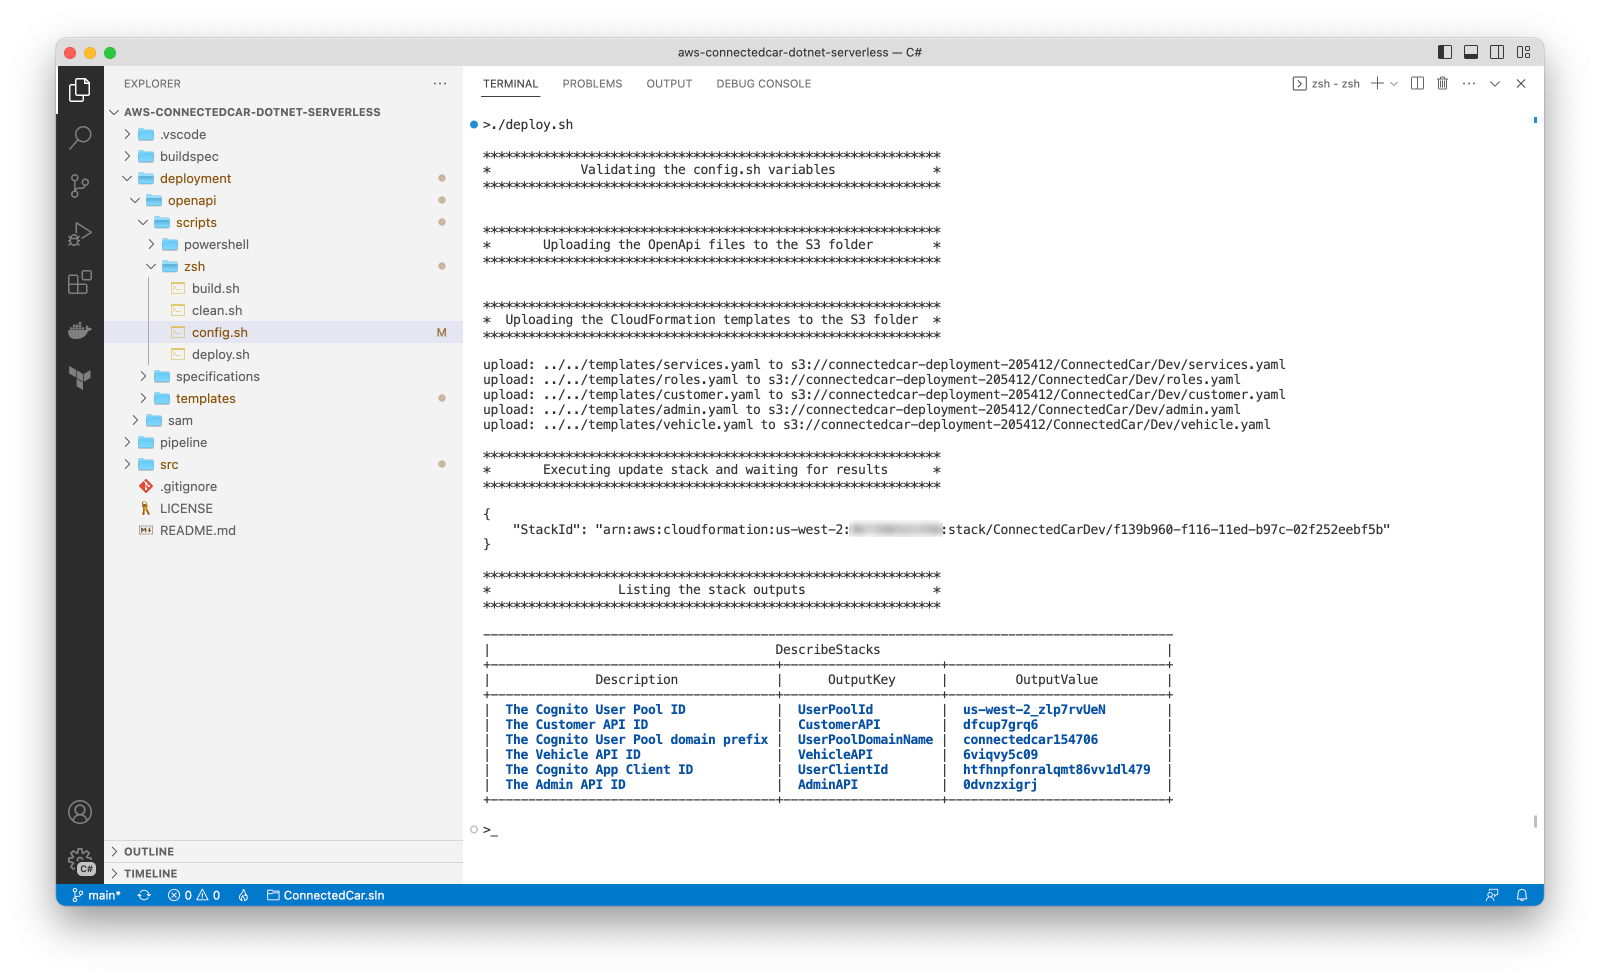Split the terminal
This screenshot has height=980, width=1600.
coord(1417,84)
